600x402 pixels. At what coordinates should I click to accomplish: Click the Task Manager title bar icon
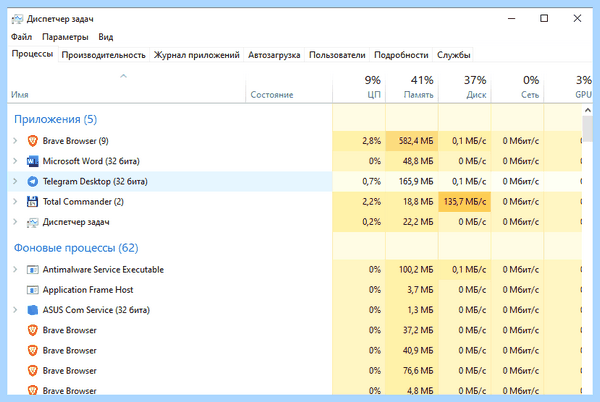[17, 19]
